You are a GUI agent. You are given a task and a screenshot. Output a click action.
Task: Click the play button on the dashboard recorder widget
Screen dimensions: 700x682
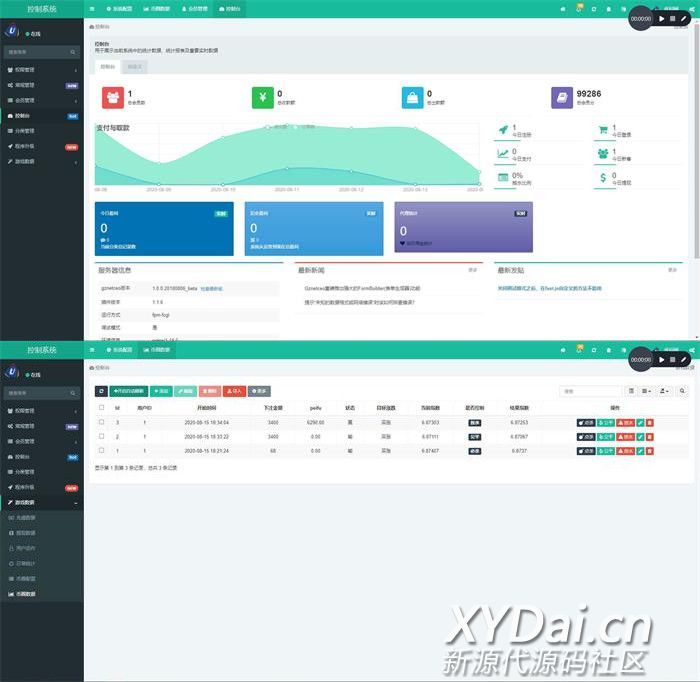662,19
